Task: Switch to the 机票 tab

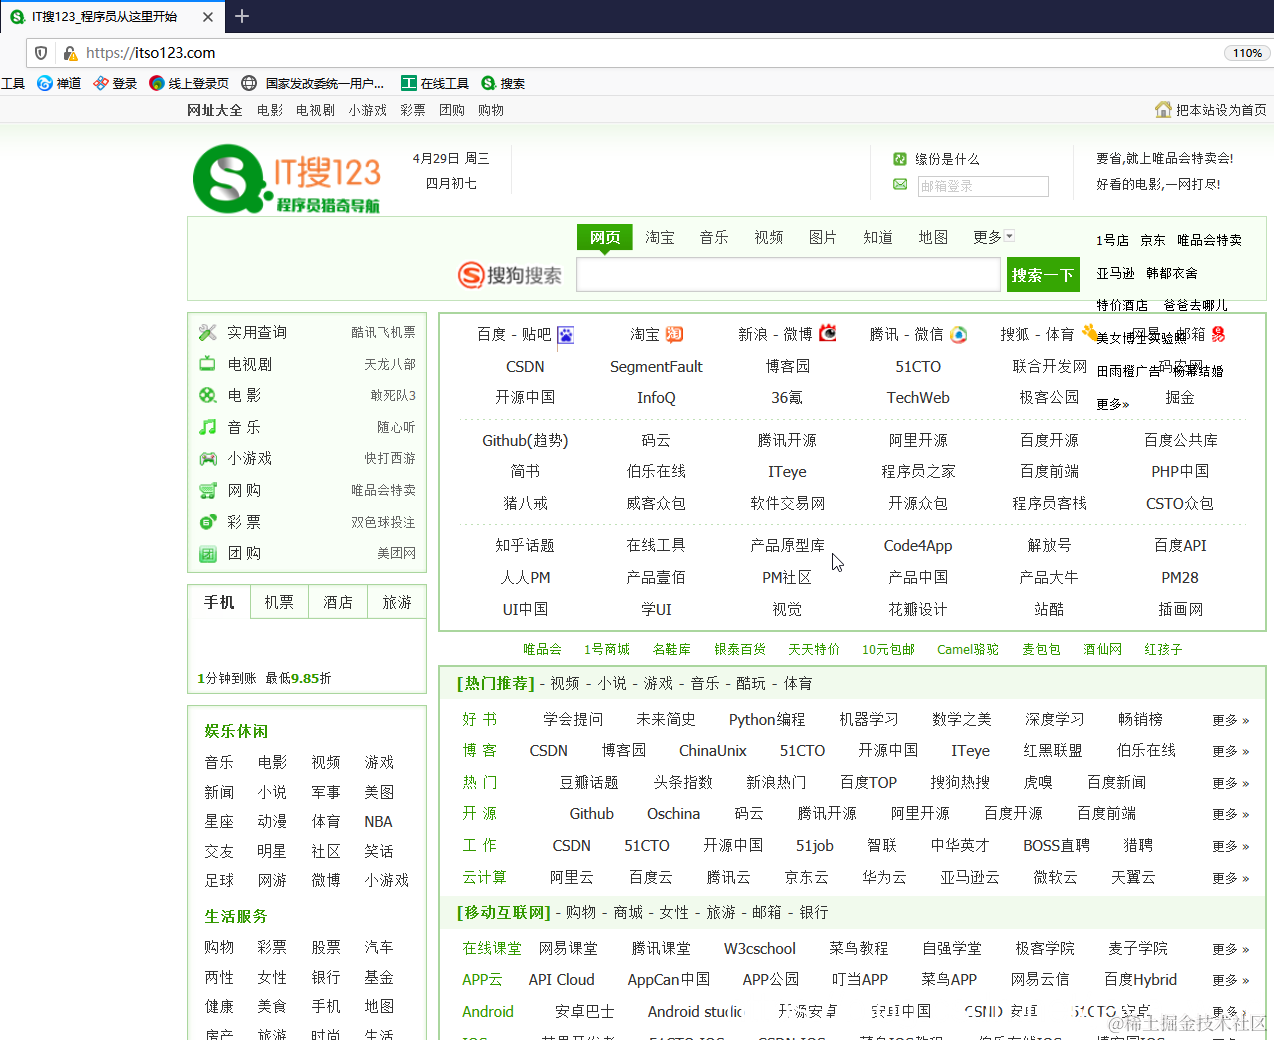Action: pos(279,602)
